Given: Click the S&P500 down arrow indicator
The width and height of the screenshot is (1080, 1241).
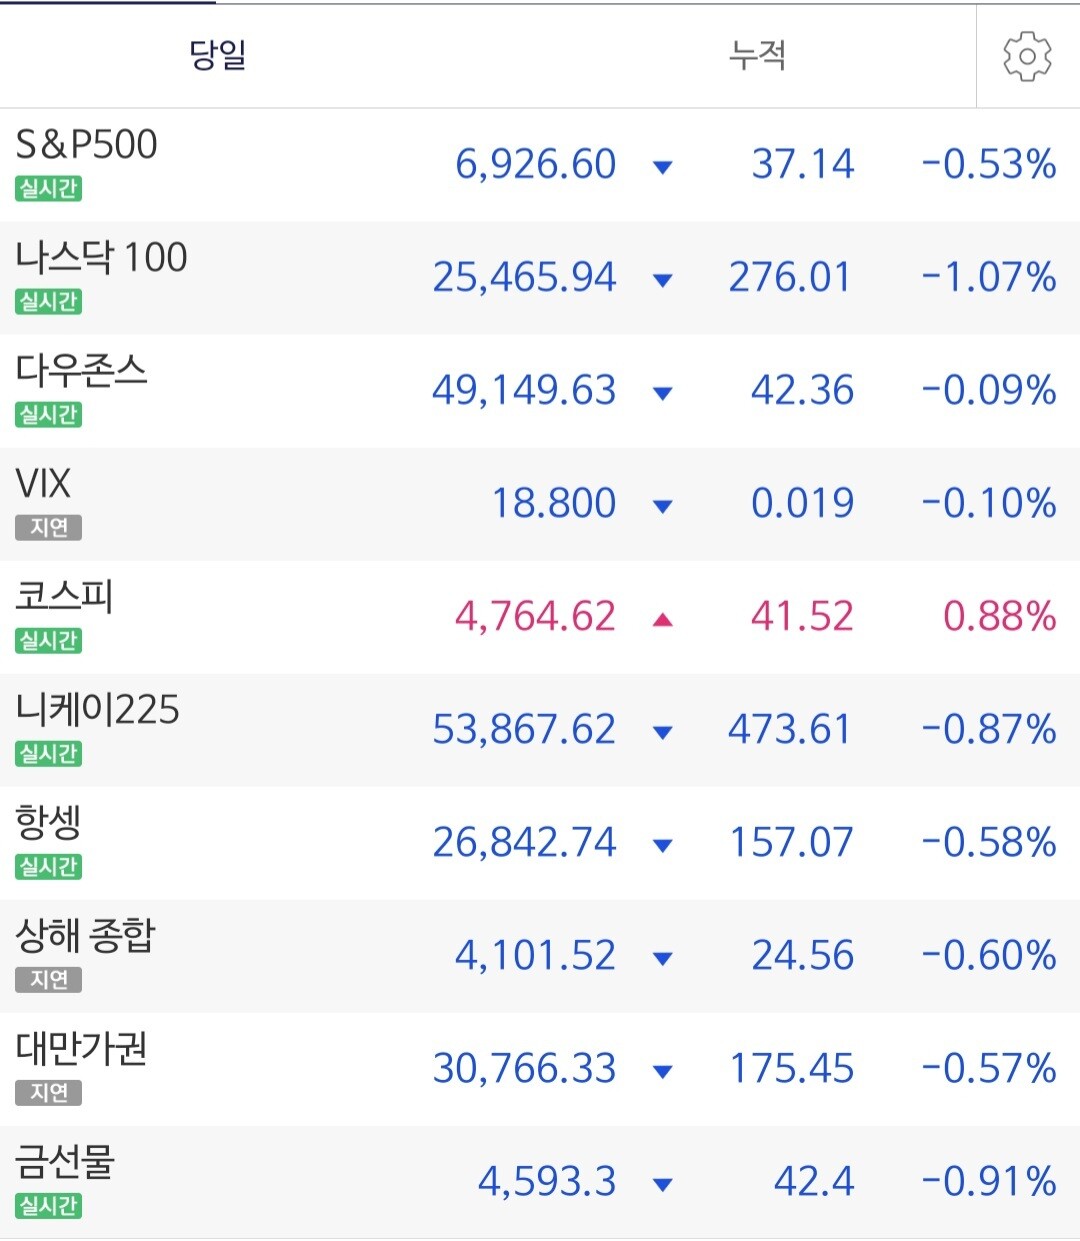Looking at the screenshot, I should [x=662, y=167].
